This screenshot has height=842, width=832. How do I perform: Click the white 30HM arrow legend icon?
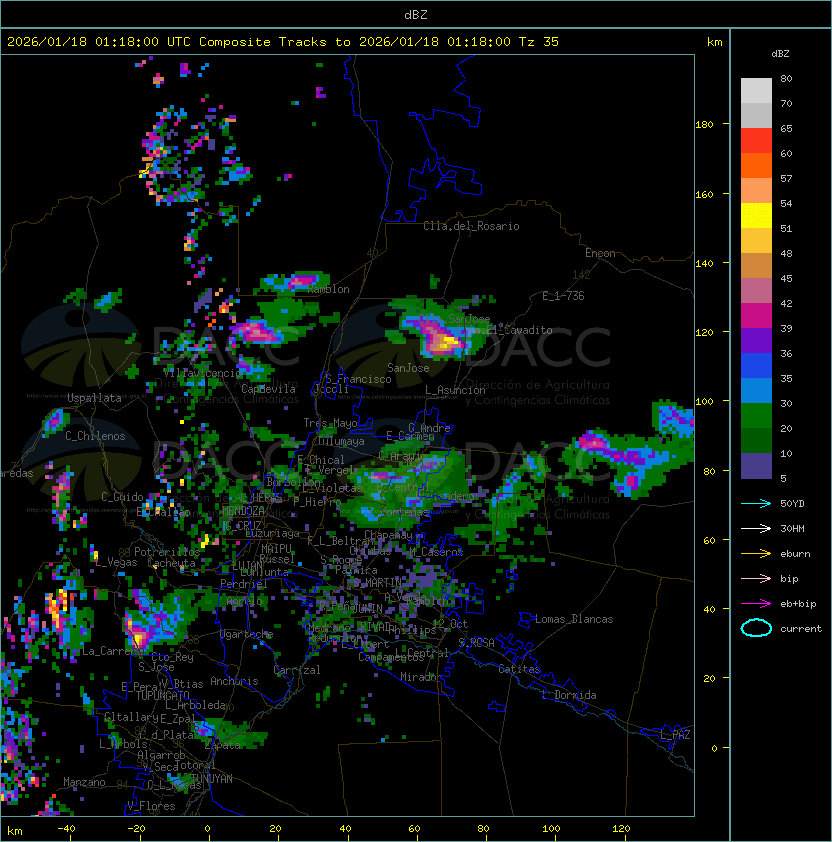pyautogui.click(x=756, y=529)
